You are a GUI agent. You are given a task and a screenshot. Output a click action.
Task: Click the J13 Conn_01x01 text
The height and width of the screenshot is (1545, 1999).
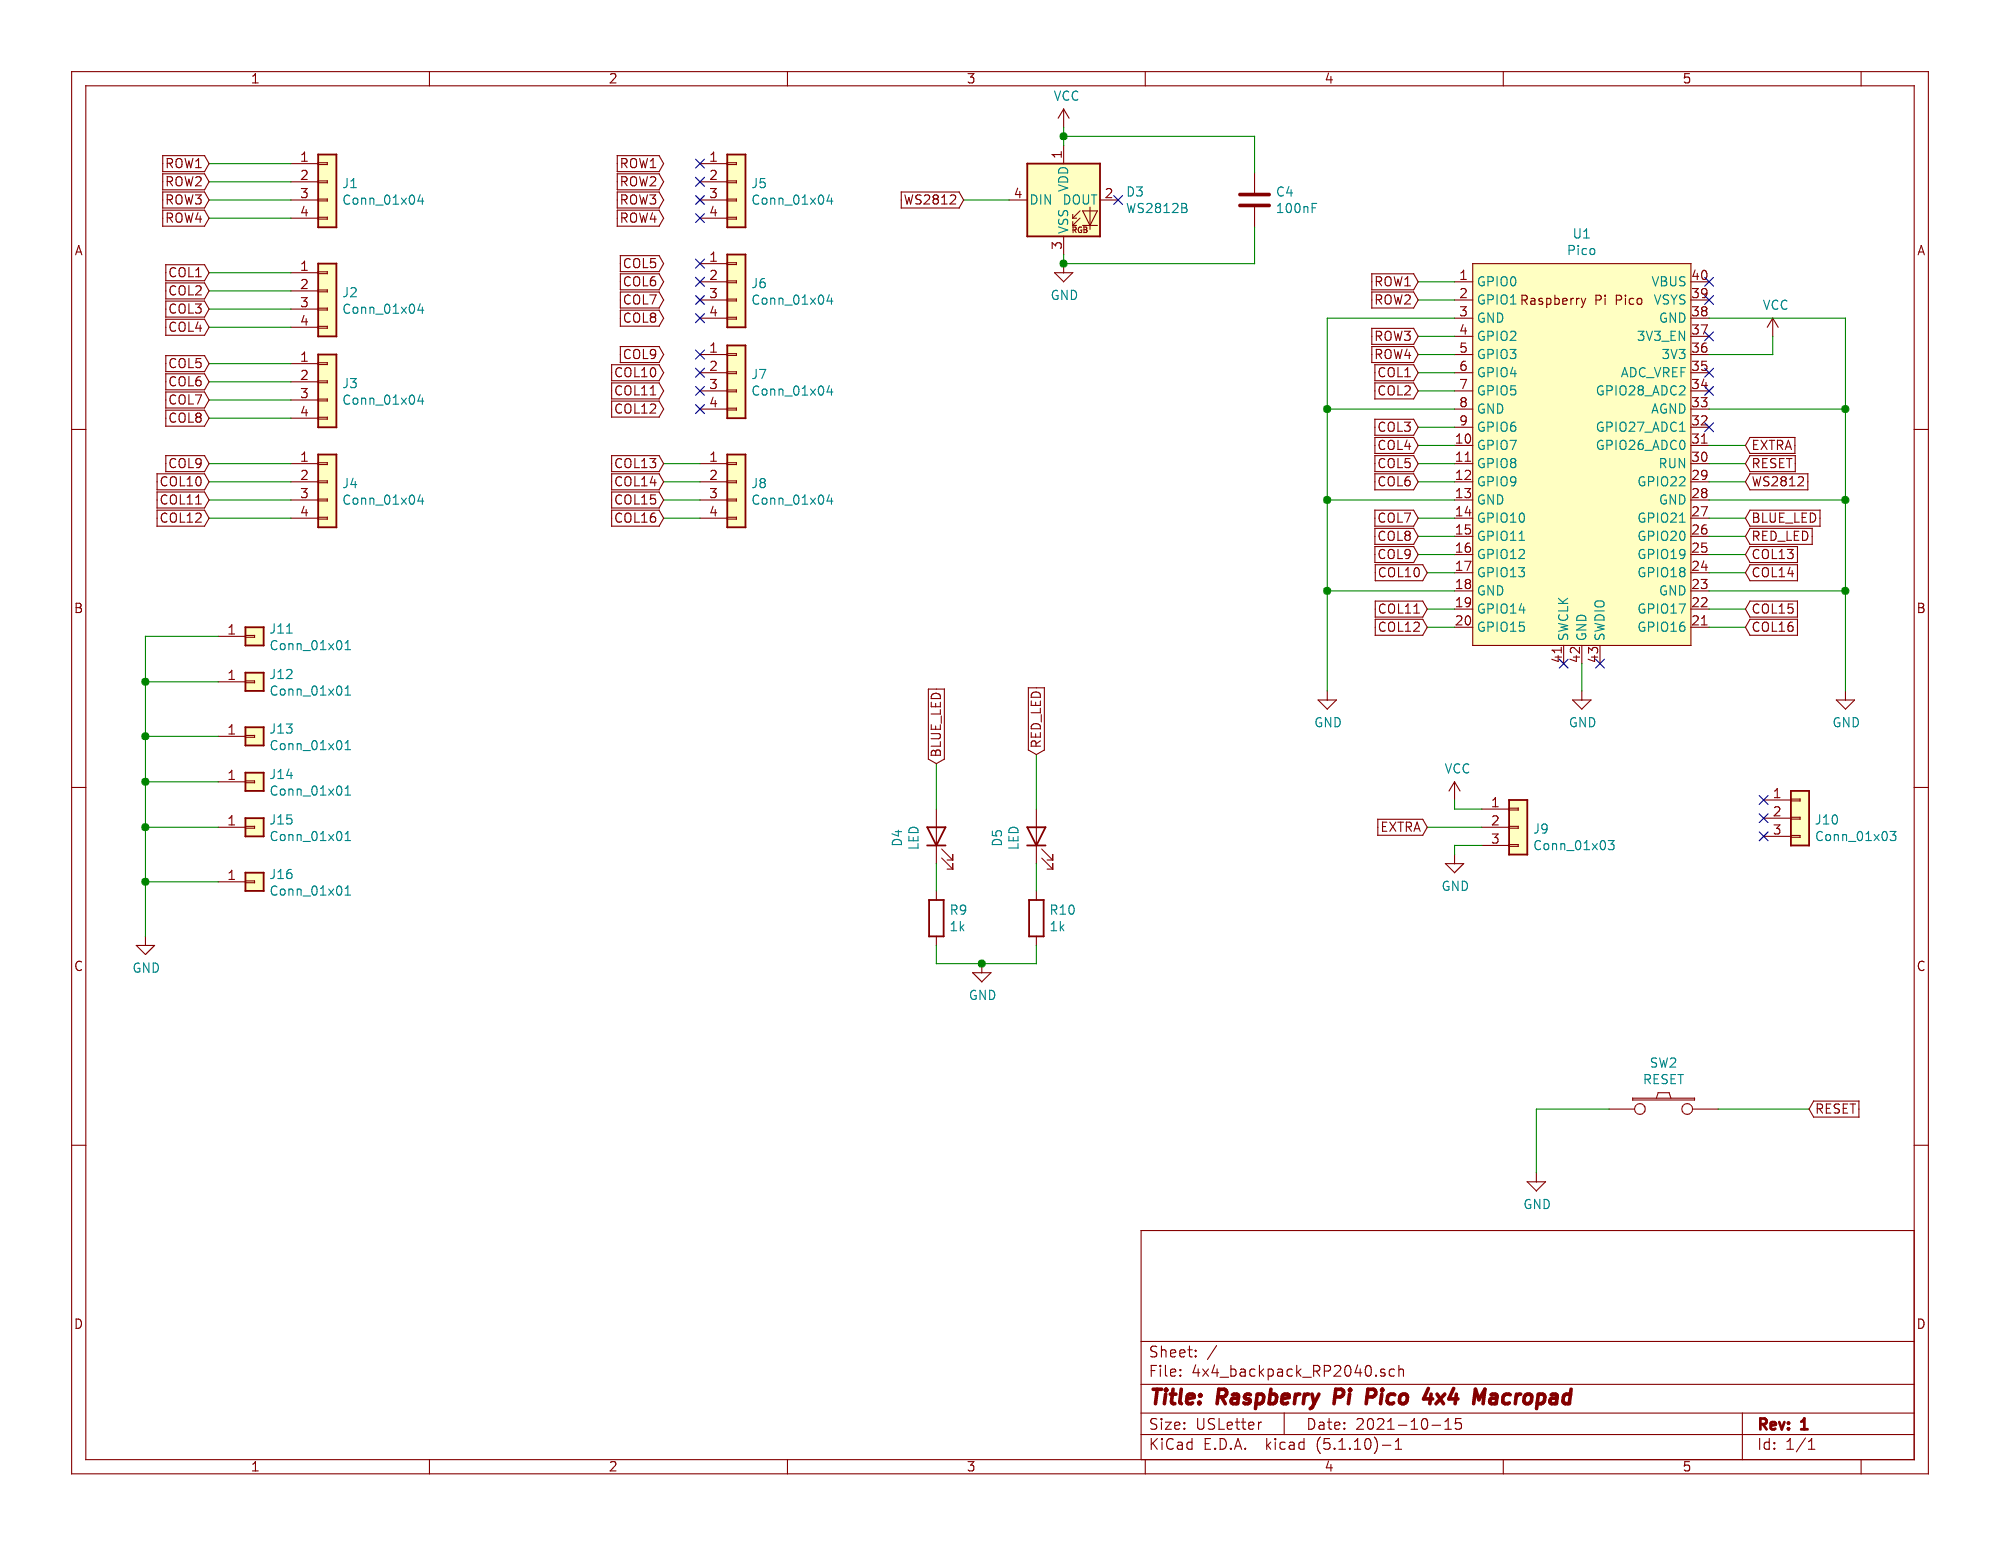[311, 746]
